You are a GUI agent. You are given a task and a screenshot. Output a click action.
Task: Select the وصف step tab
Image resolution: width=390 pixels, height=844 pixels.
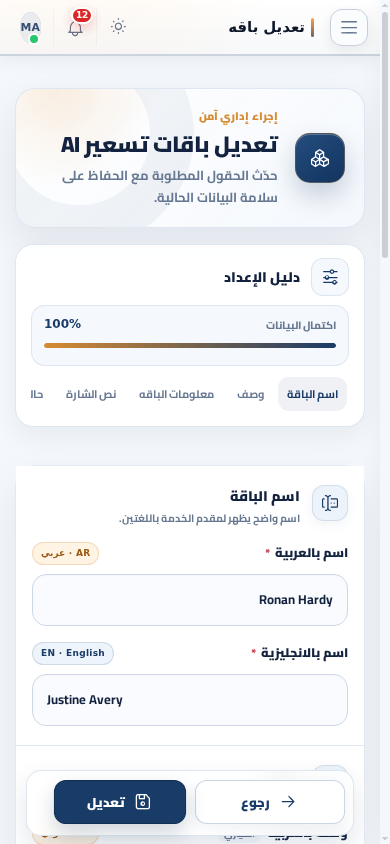251,395
